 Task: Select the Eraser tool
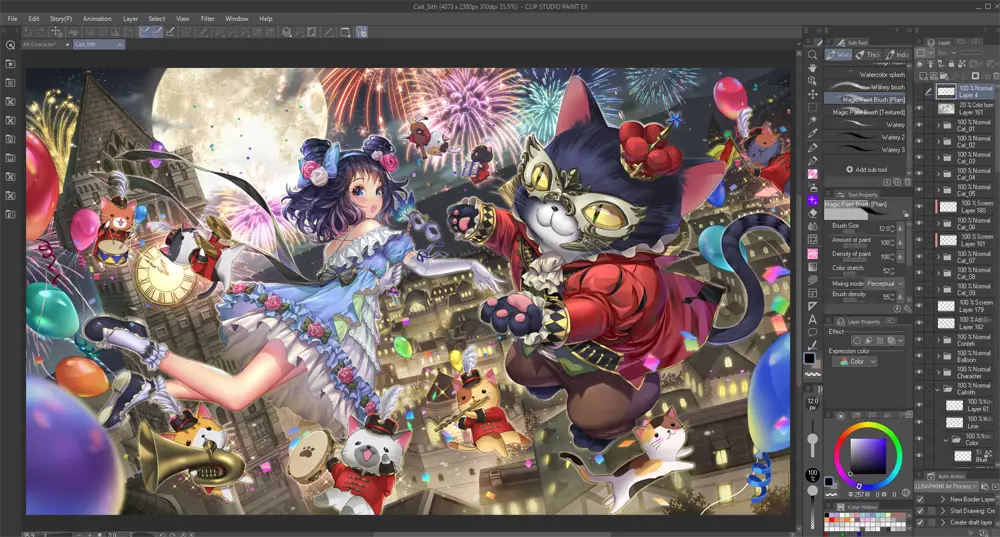click(812, 214)
